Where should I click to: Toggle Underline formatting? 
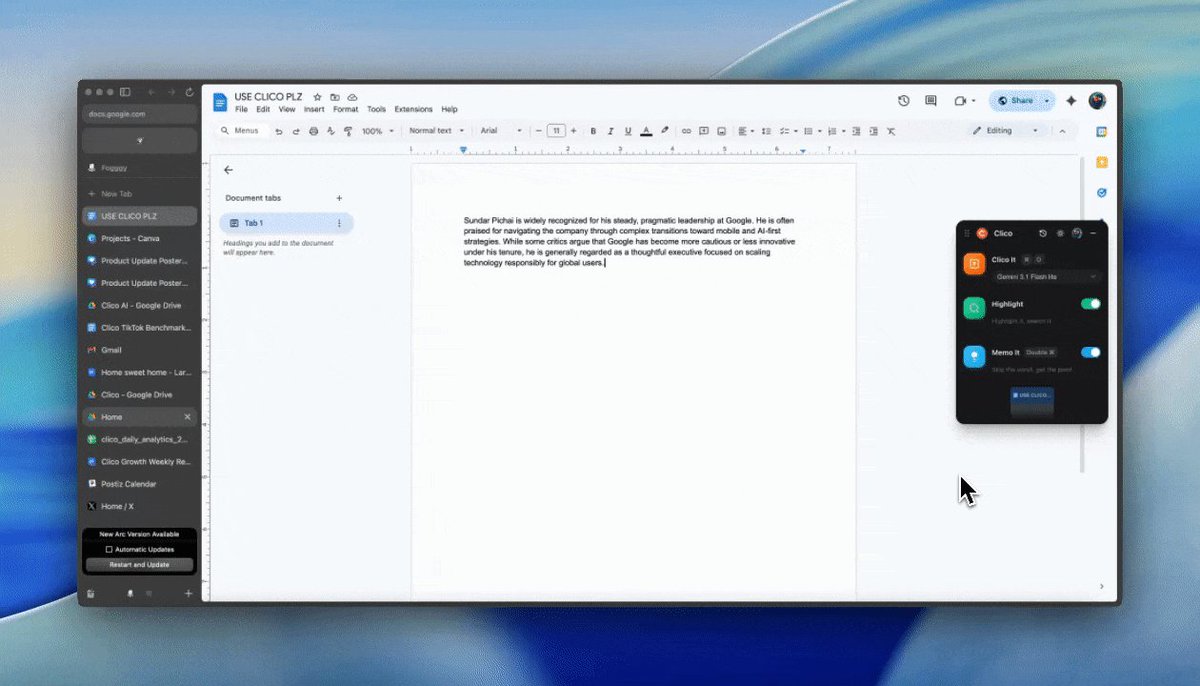[x=628, y=131]
